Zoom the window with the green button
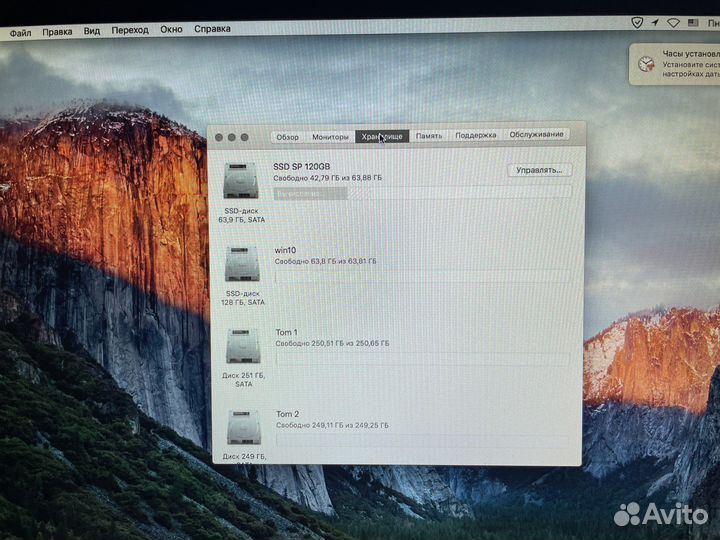Image resolution: width=720 pixels, height=540 pixels. 245,137
